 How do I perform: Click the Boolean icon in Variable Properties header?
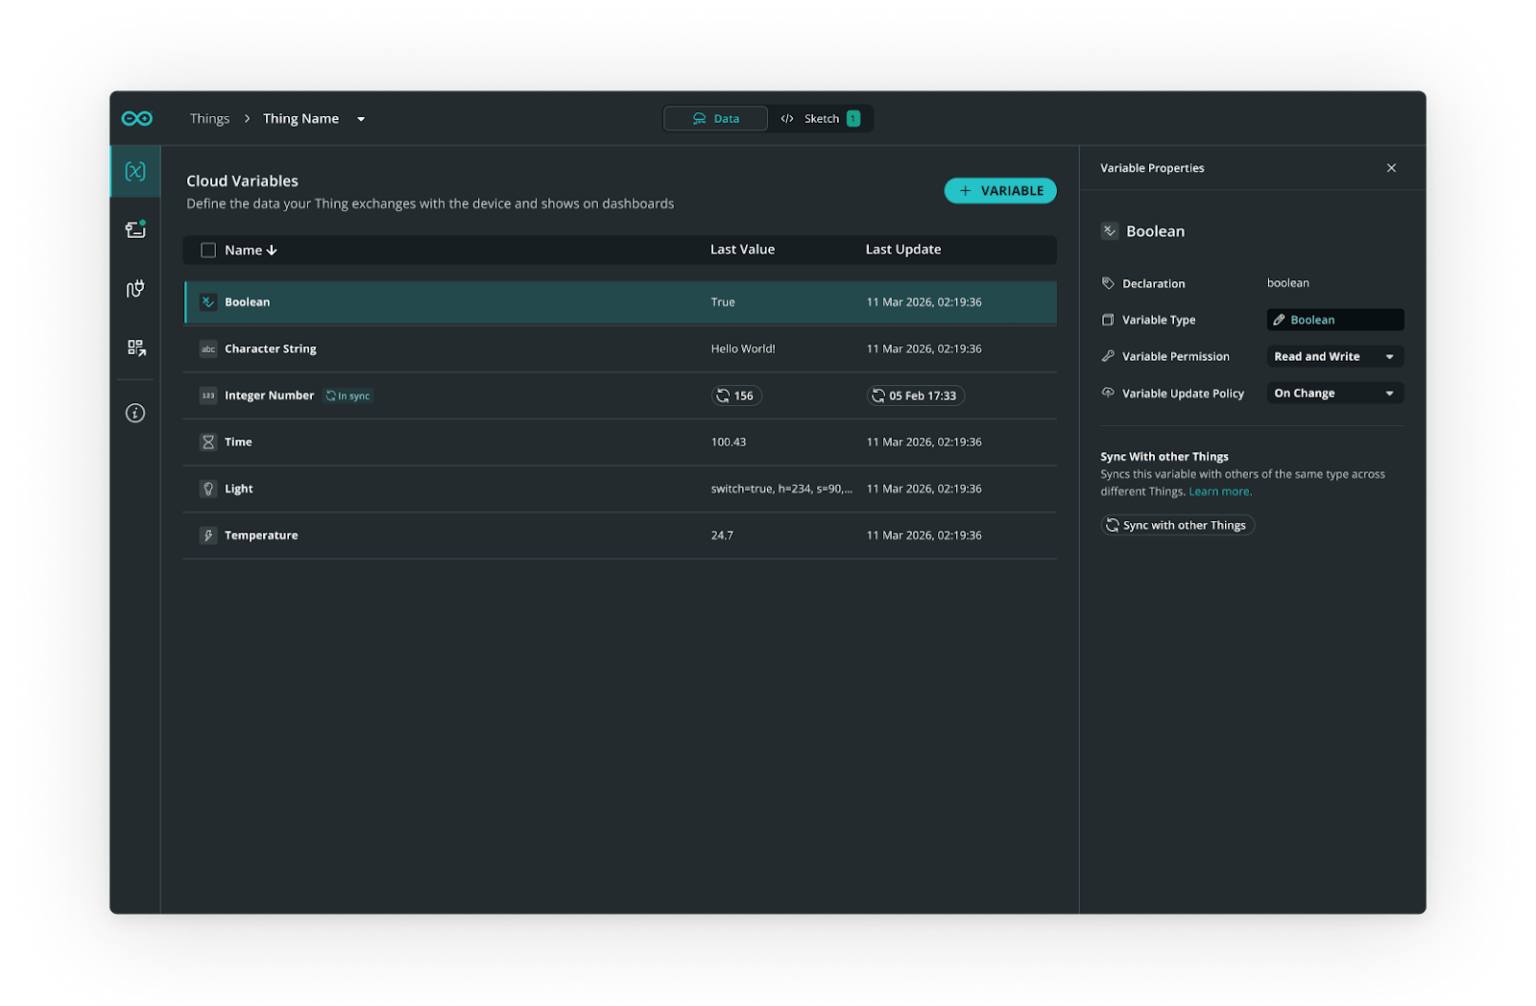pos(1110,231)
